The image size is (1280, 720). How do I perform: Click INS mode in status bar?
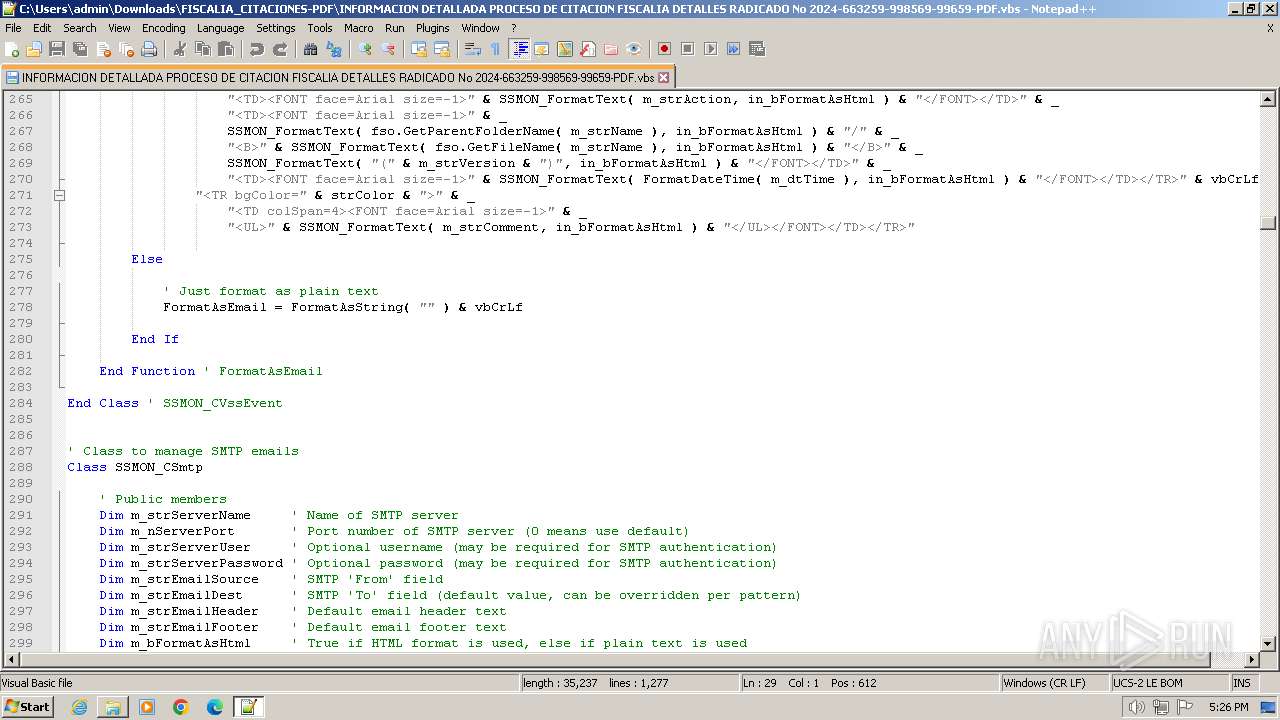[1242, 683]
